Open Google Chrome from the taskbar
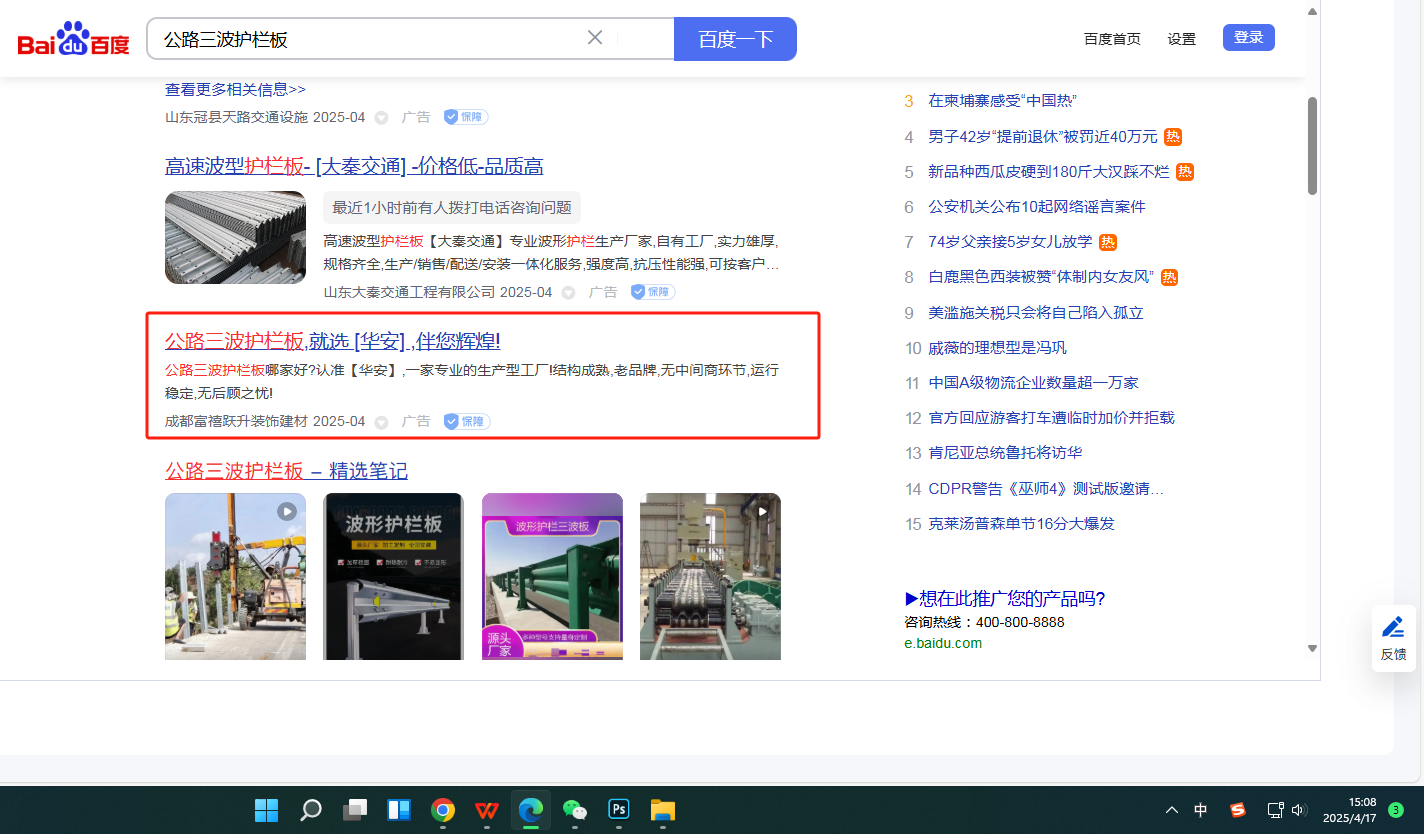 pyautogui.click(x=443, y=809)
